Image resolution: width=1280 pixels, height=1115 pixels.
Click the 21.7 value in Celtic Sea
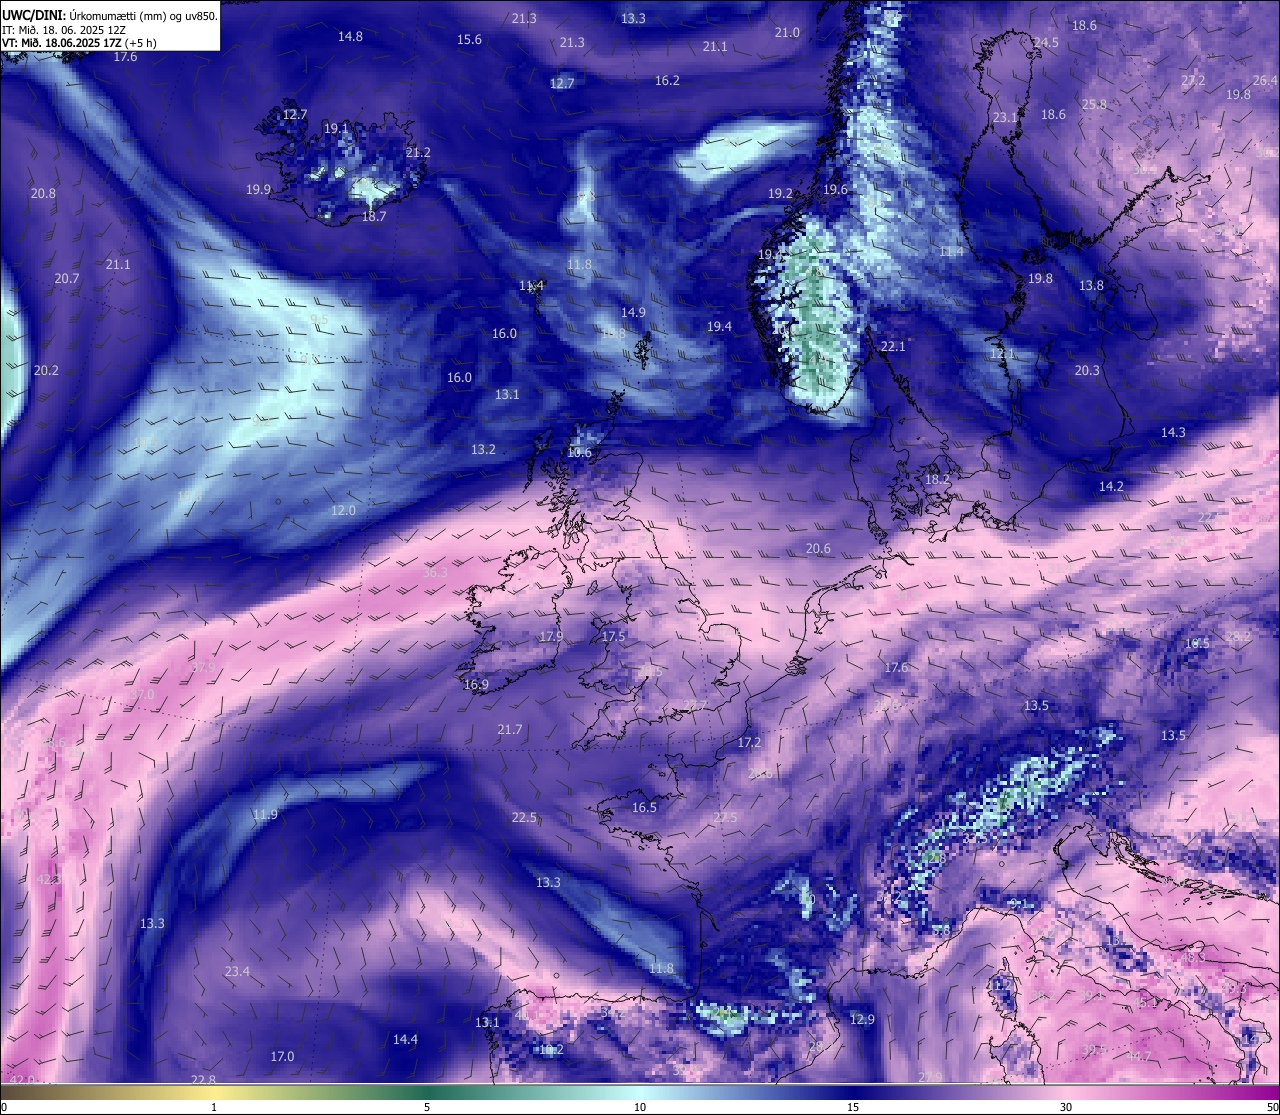coord(510,730)
